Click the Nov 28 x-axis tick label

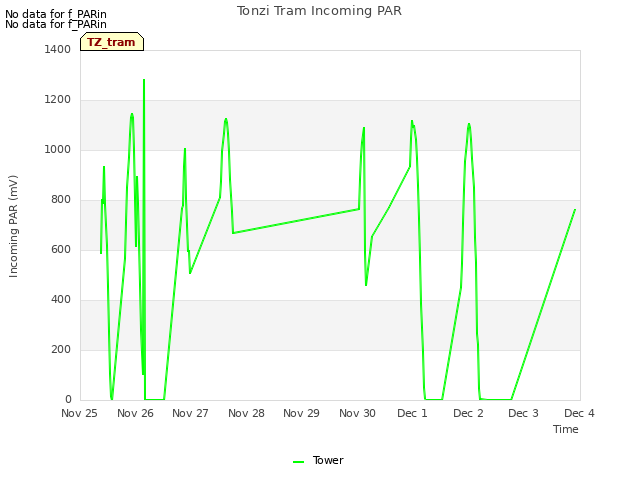pyautogui.click(x=246, y=413)
